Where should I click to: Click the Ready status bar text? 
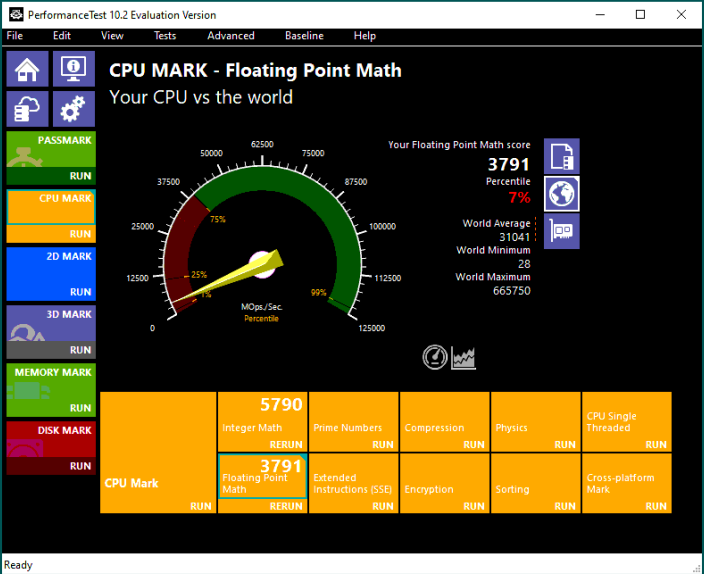tap(18, 565)
